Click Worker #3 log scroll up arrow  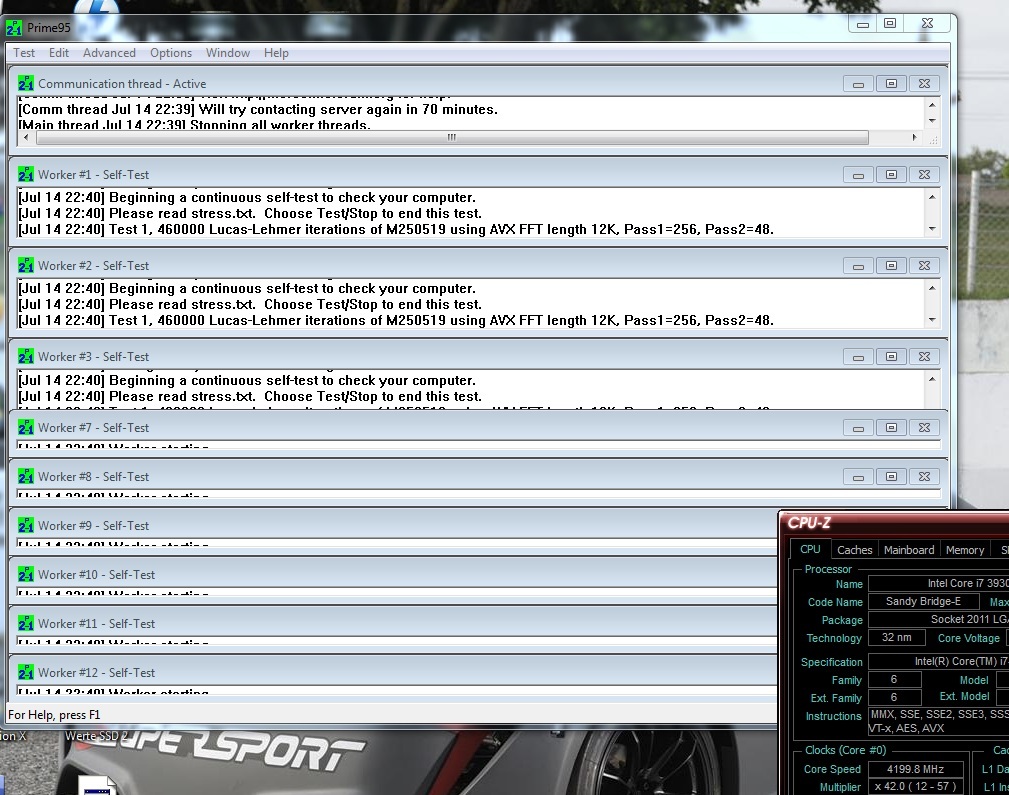pyautogui.click(x=932, y=379)
